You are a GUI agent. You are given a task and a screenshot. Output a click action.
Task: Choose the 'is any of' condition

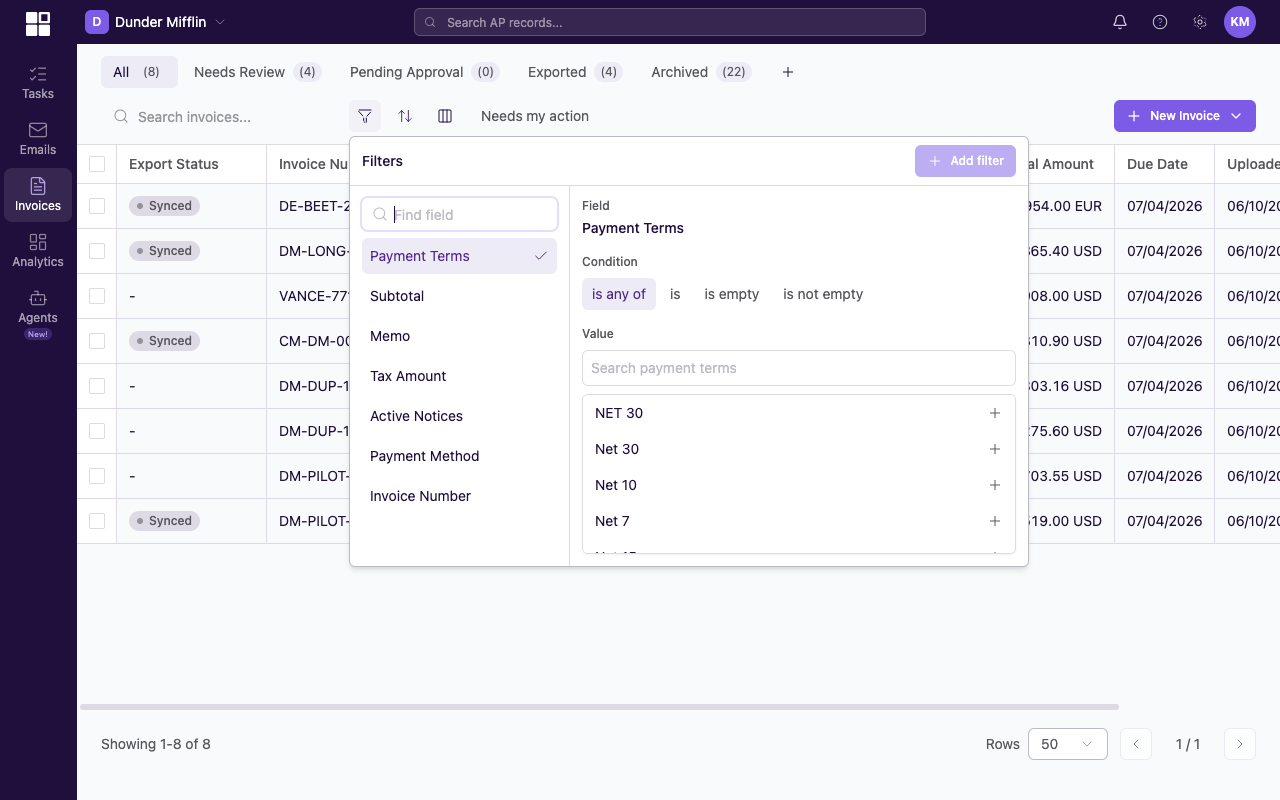tap(619, 294)
